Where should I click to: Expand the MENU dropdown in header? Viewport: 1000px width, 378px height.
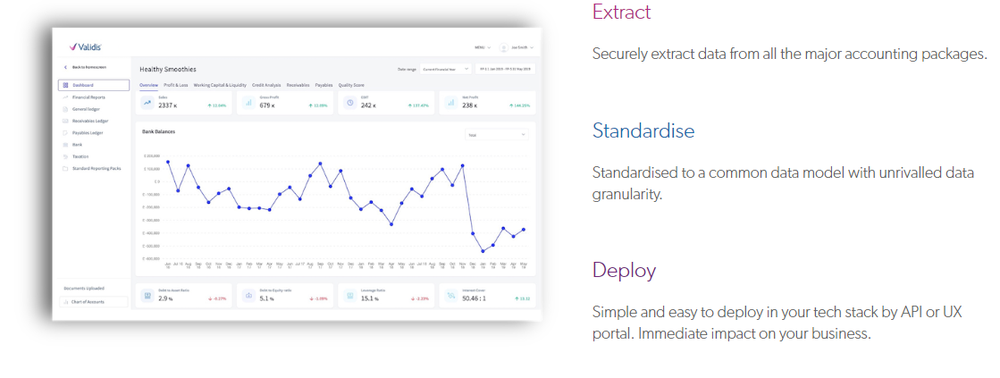(x=483, y=48)
